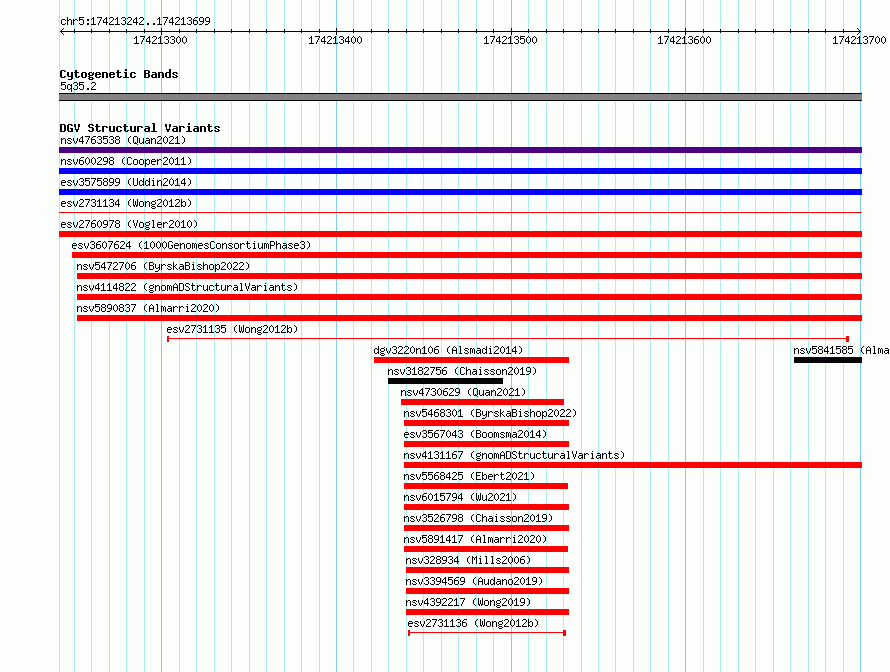Click the red esv2760978 variant bar
Screen dimensions: 890x672
460,234
